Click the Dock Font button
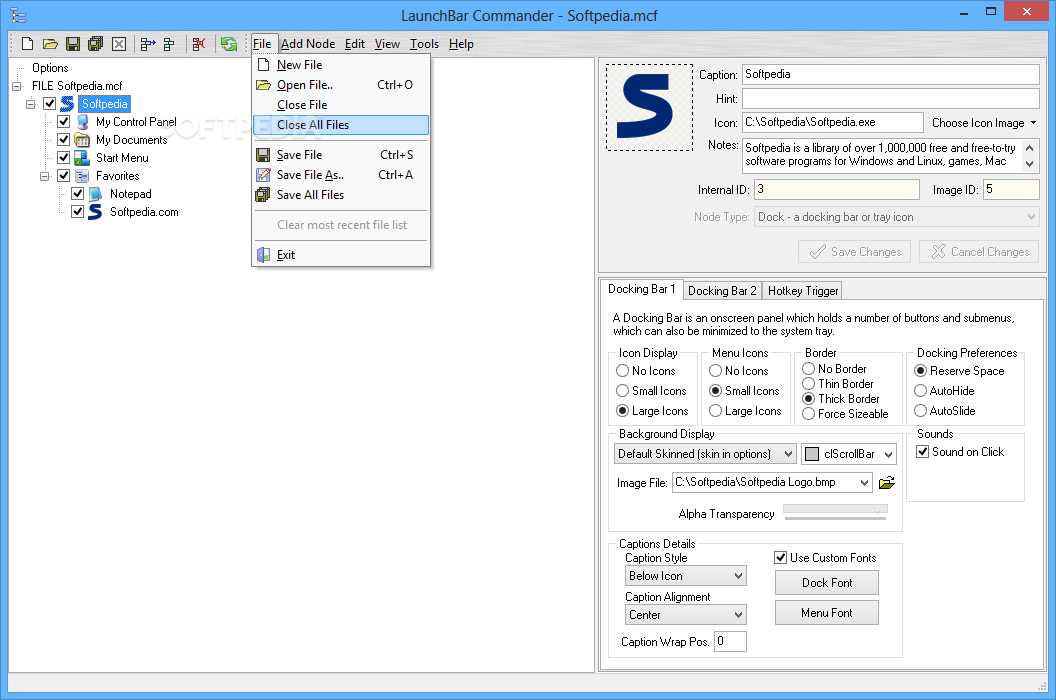This screenshot has width=1056, height=700. [826, 583]
